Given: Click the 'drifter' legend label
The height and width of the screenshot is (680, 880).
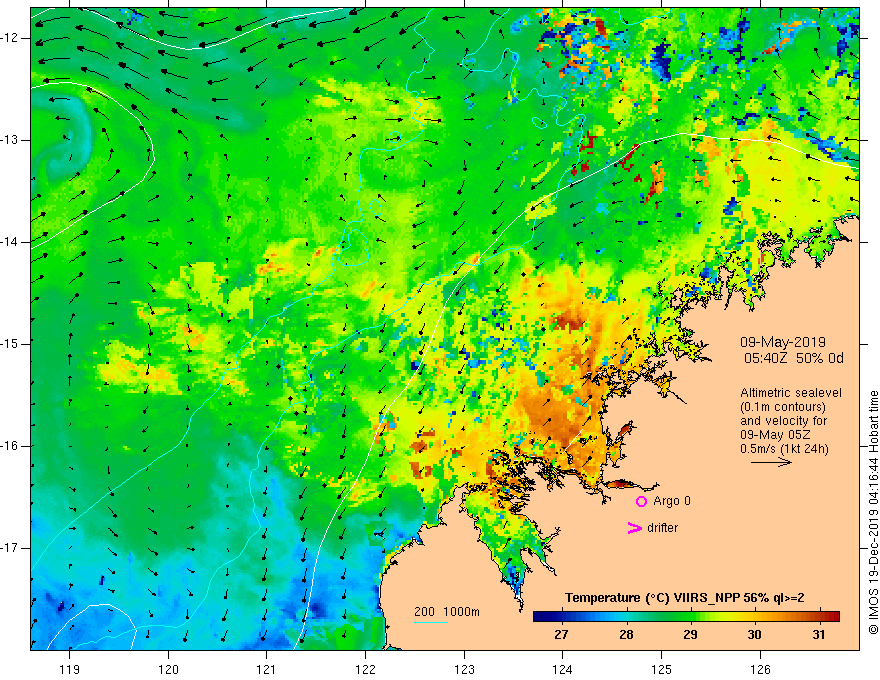Looking at the screenshot, I should [x=662, y=528].
